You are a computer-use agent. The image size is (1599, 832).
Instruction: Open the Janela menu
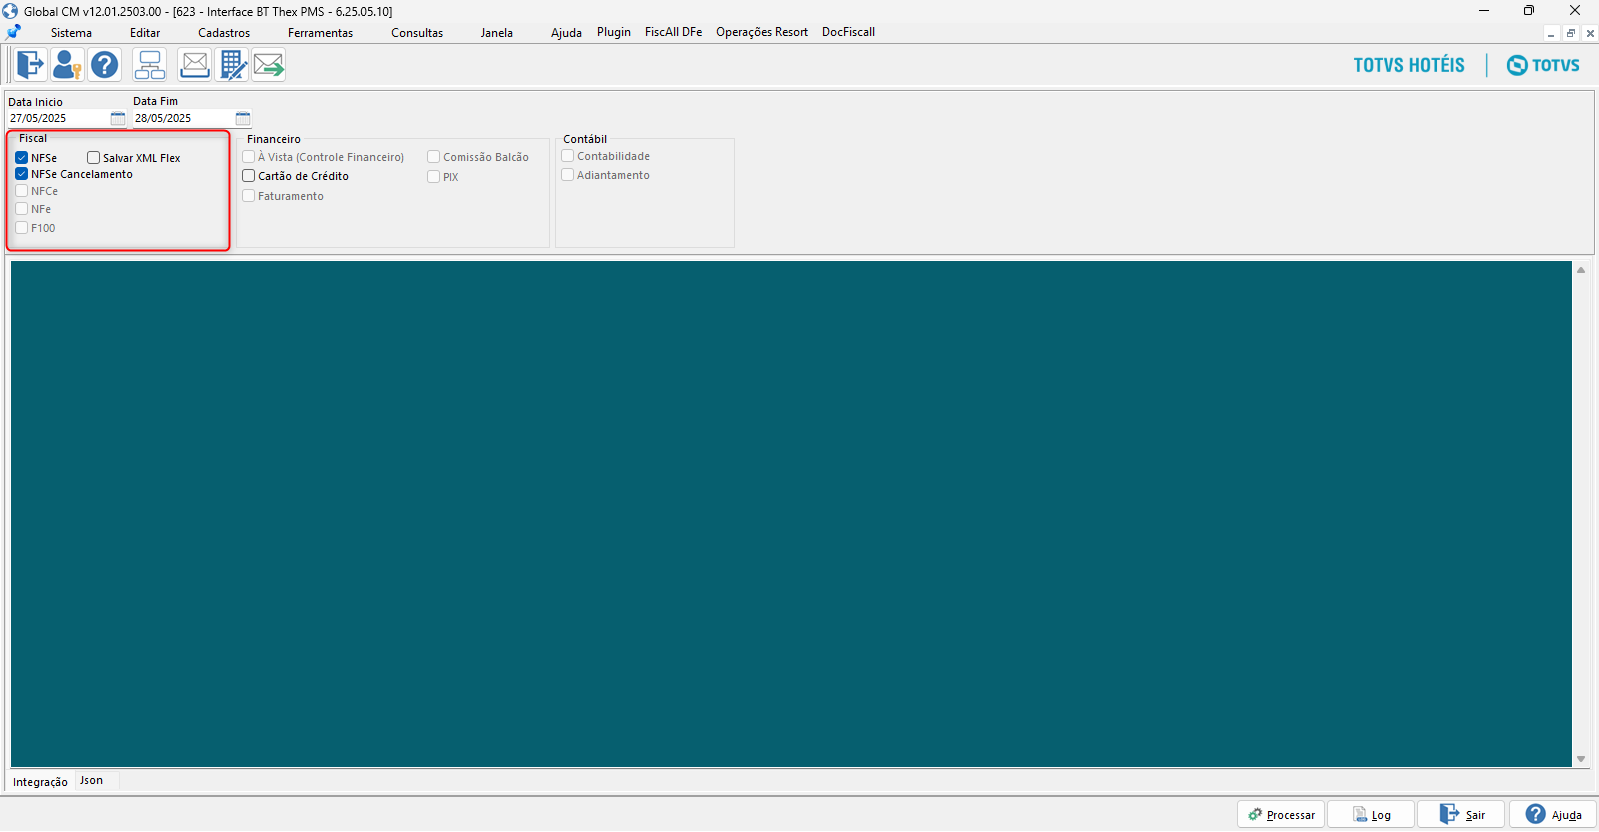pyautogui.click(x=496, y=33)
